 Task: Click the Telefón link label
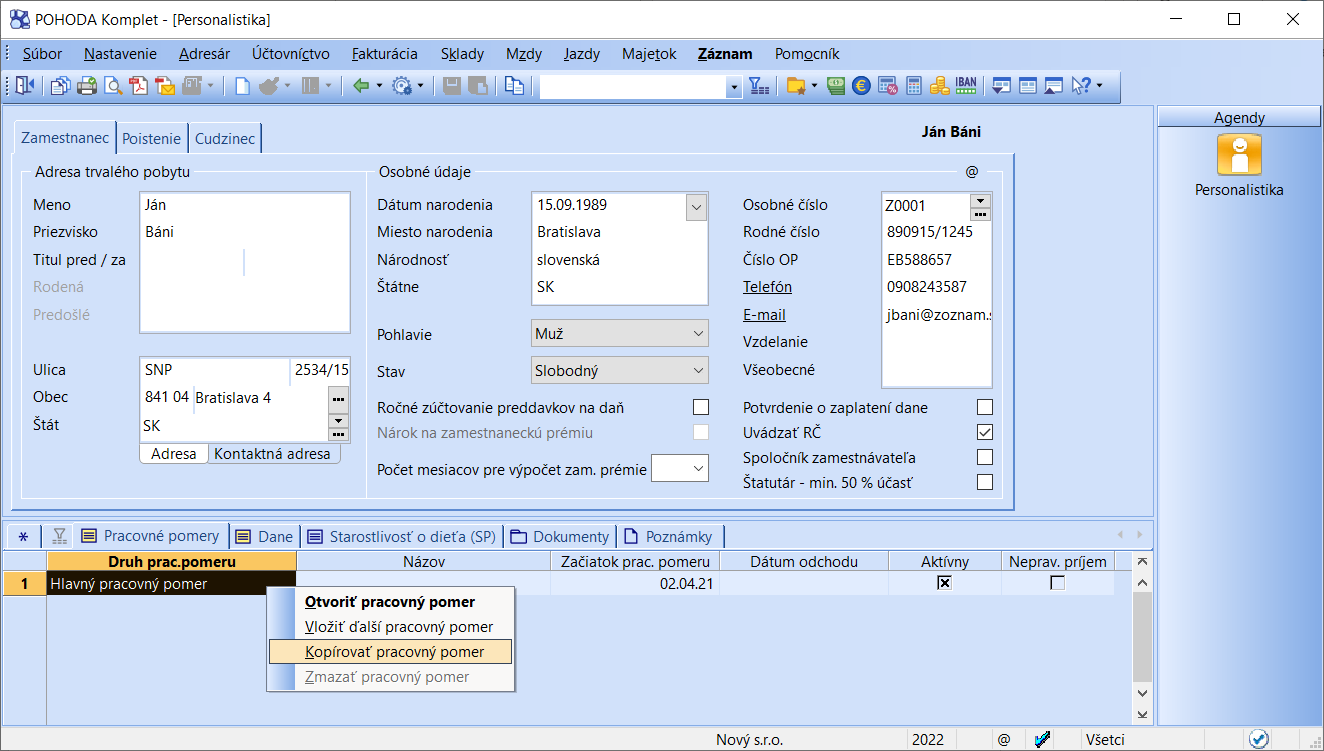point(767,287)
